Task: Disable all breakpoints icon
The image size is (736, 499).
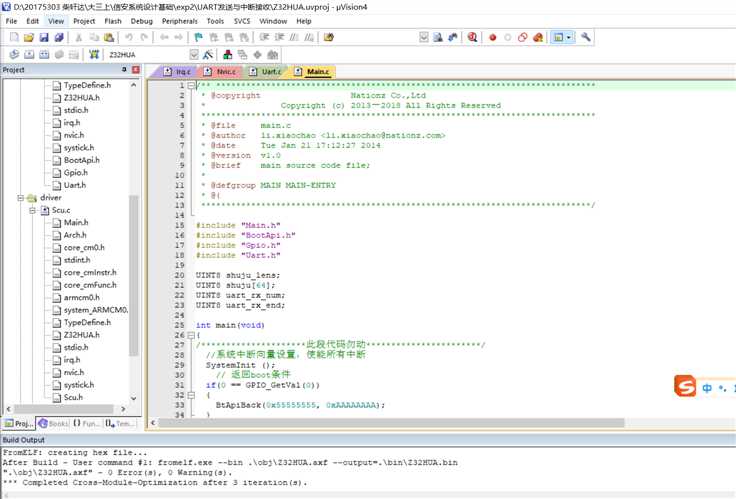Action: pyautogui.click(x=522, y=37)
